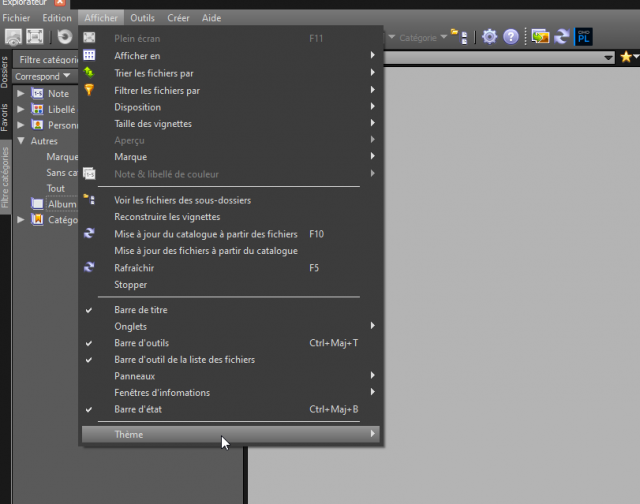
Task: Open the Fichier menu
Action: (16, 18)
